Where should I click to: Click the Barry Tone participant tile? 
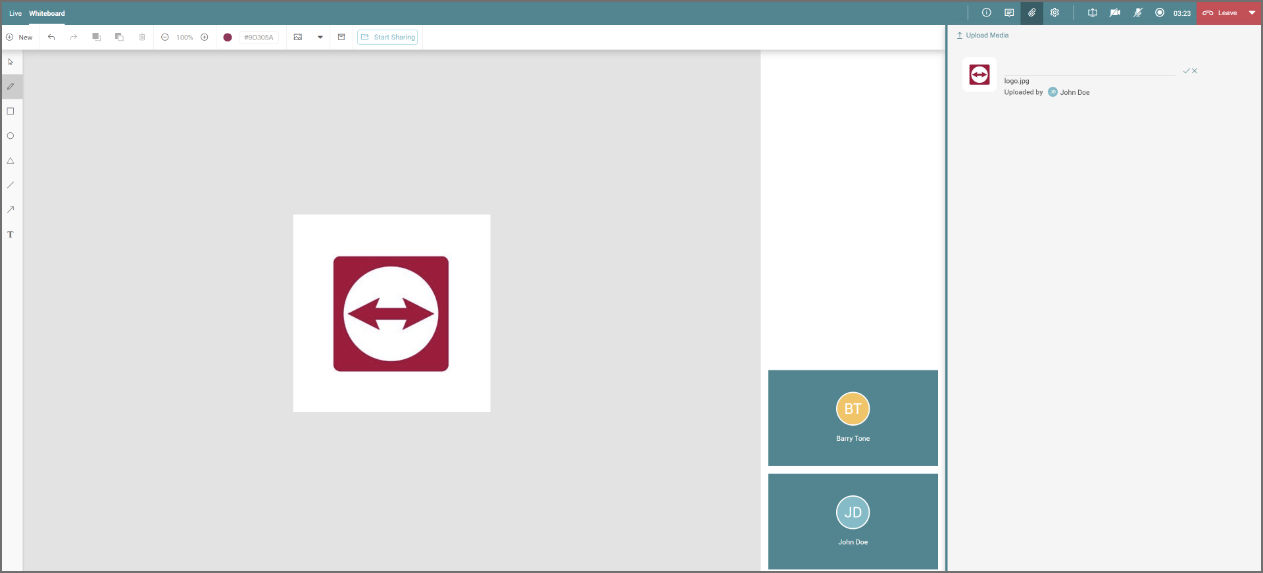coord(853,418)
